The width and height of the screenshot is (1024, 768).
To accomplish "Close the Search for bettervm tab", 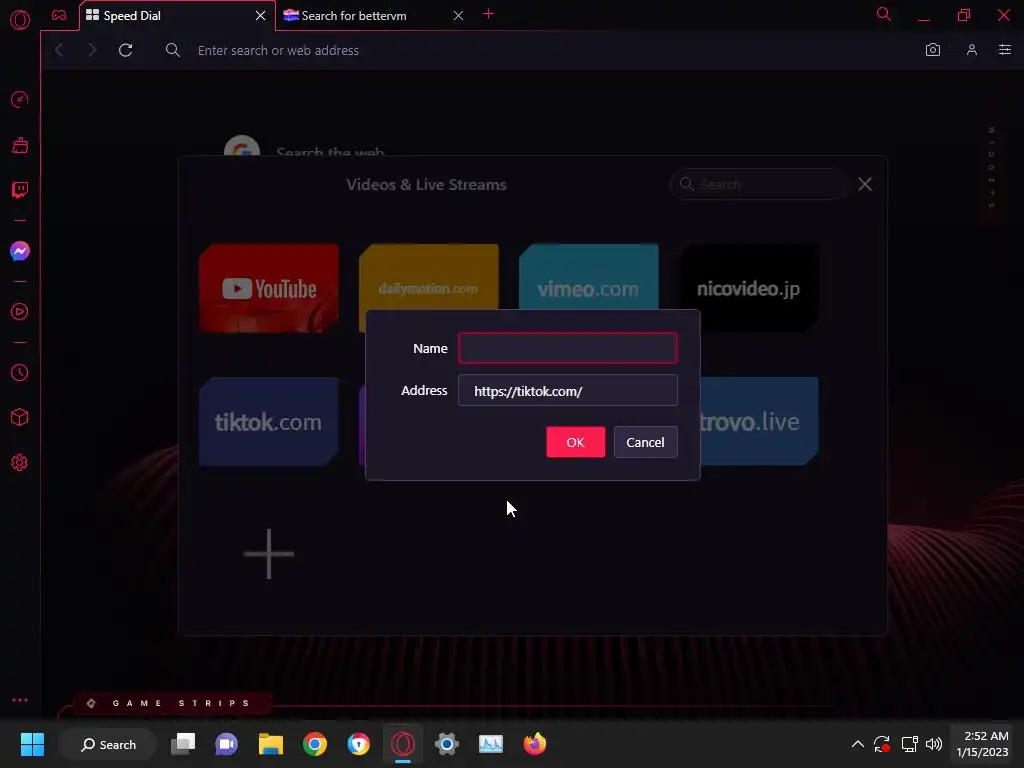I will [458, 16].
